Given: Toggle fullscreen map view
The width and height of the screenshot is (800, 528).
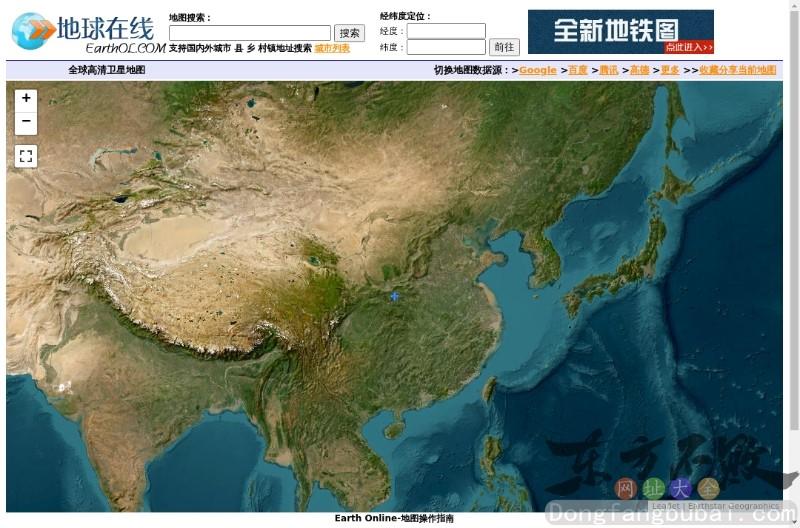Looking at the screenshot, I should [26, 156].
